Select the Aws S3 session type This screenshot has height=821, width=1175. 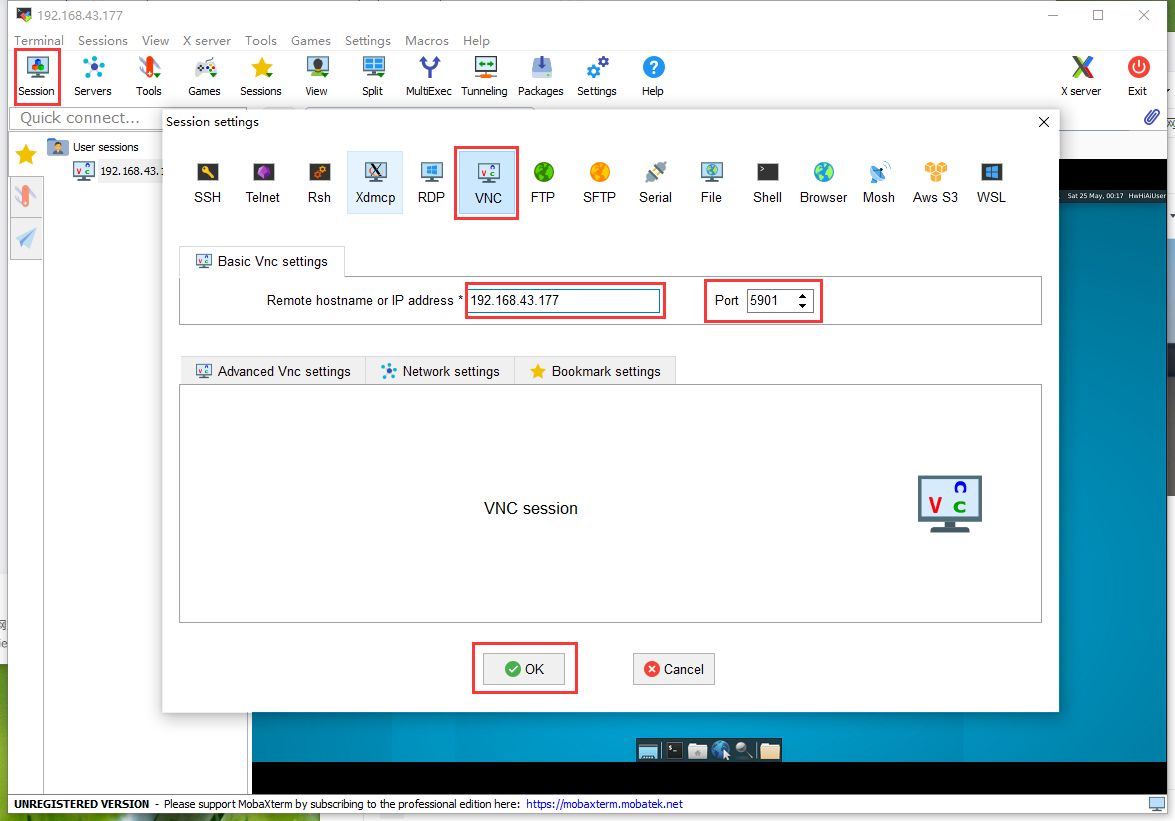[935, 183]
